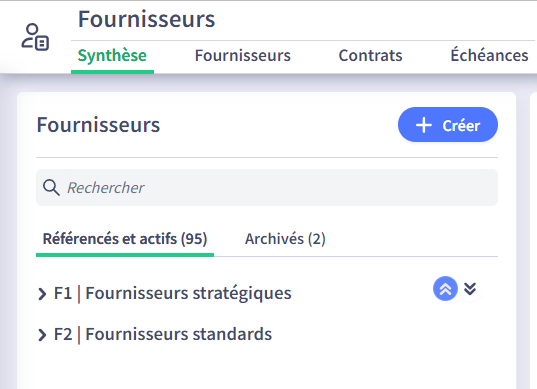537x389 pixels.
Task: Click the plus icon in Créer button
Action: [x=424, y=125]
